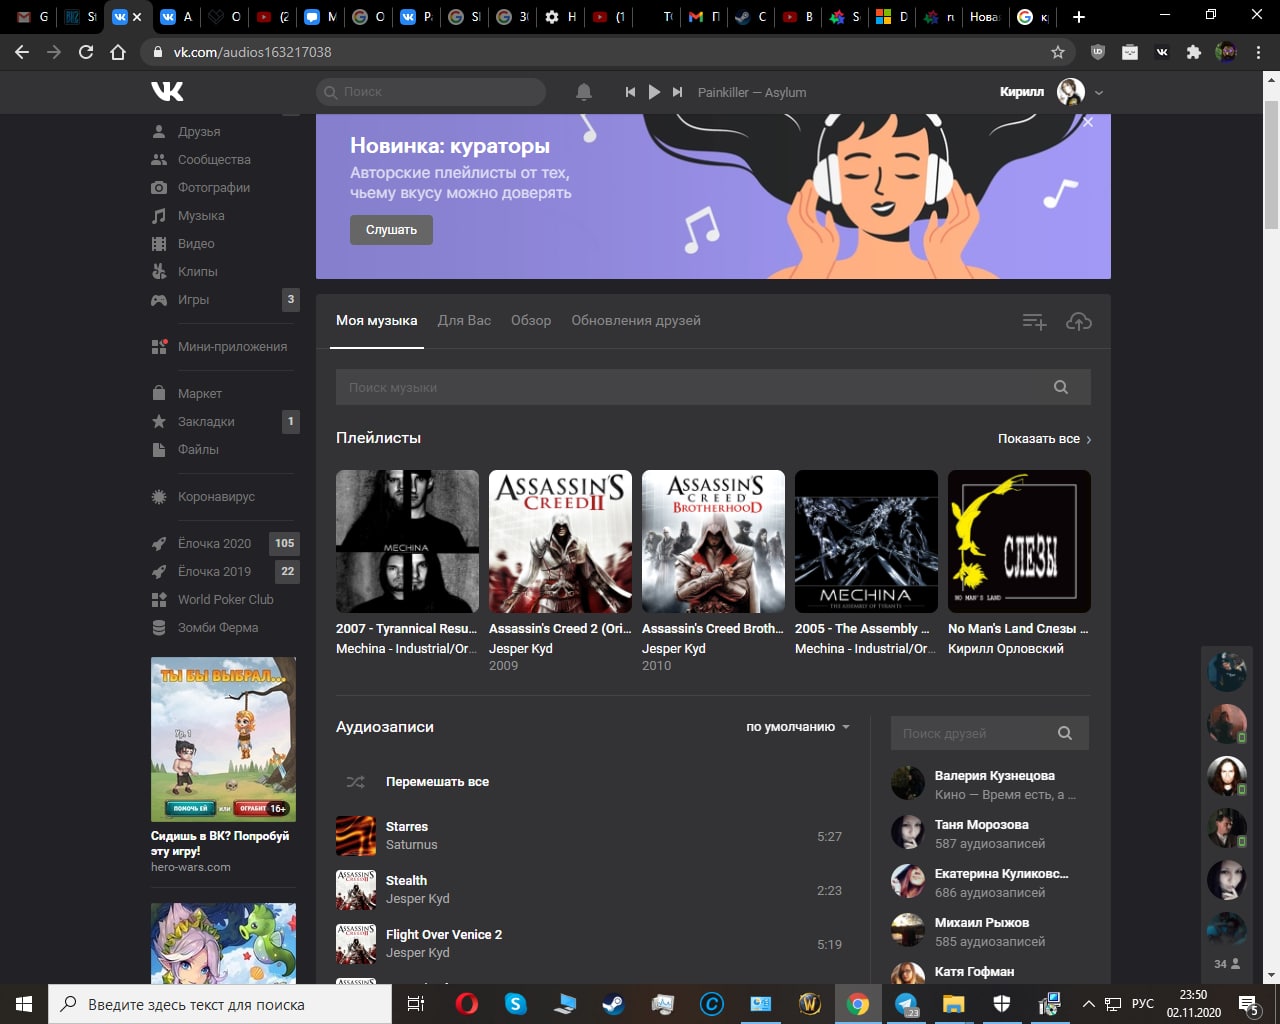Skip to previous track in header player
1280x1024 pixels.
point(630,92)
